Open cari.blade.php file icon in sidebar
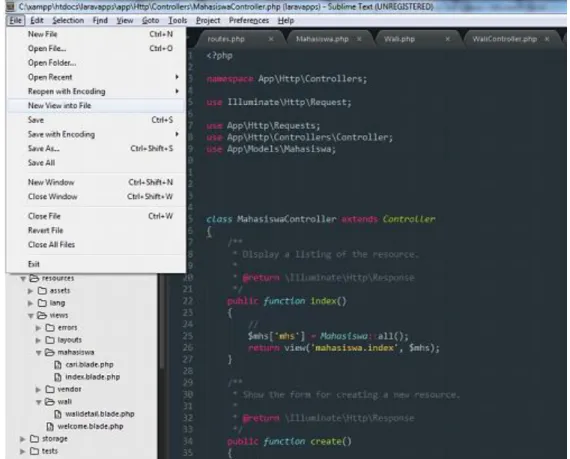 pos(57,365)
